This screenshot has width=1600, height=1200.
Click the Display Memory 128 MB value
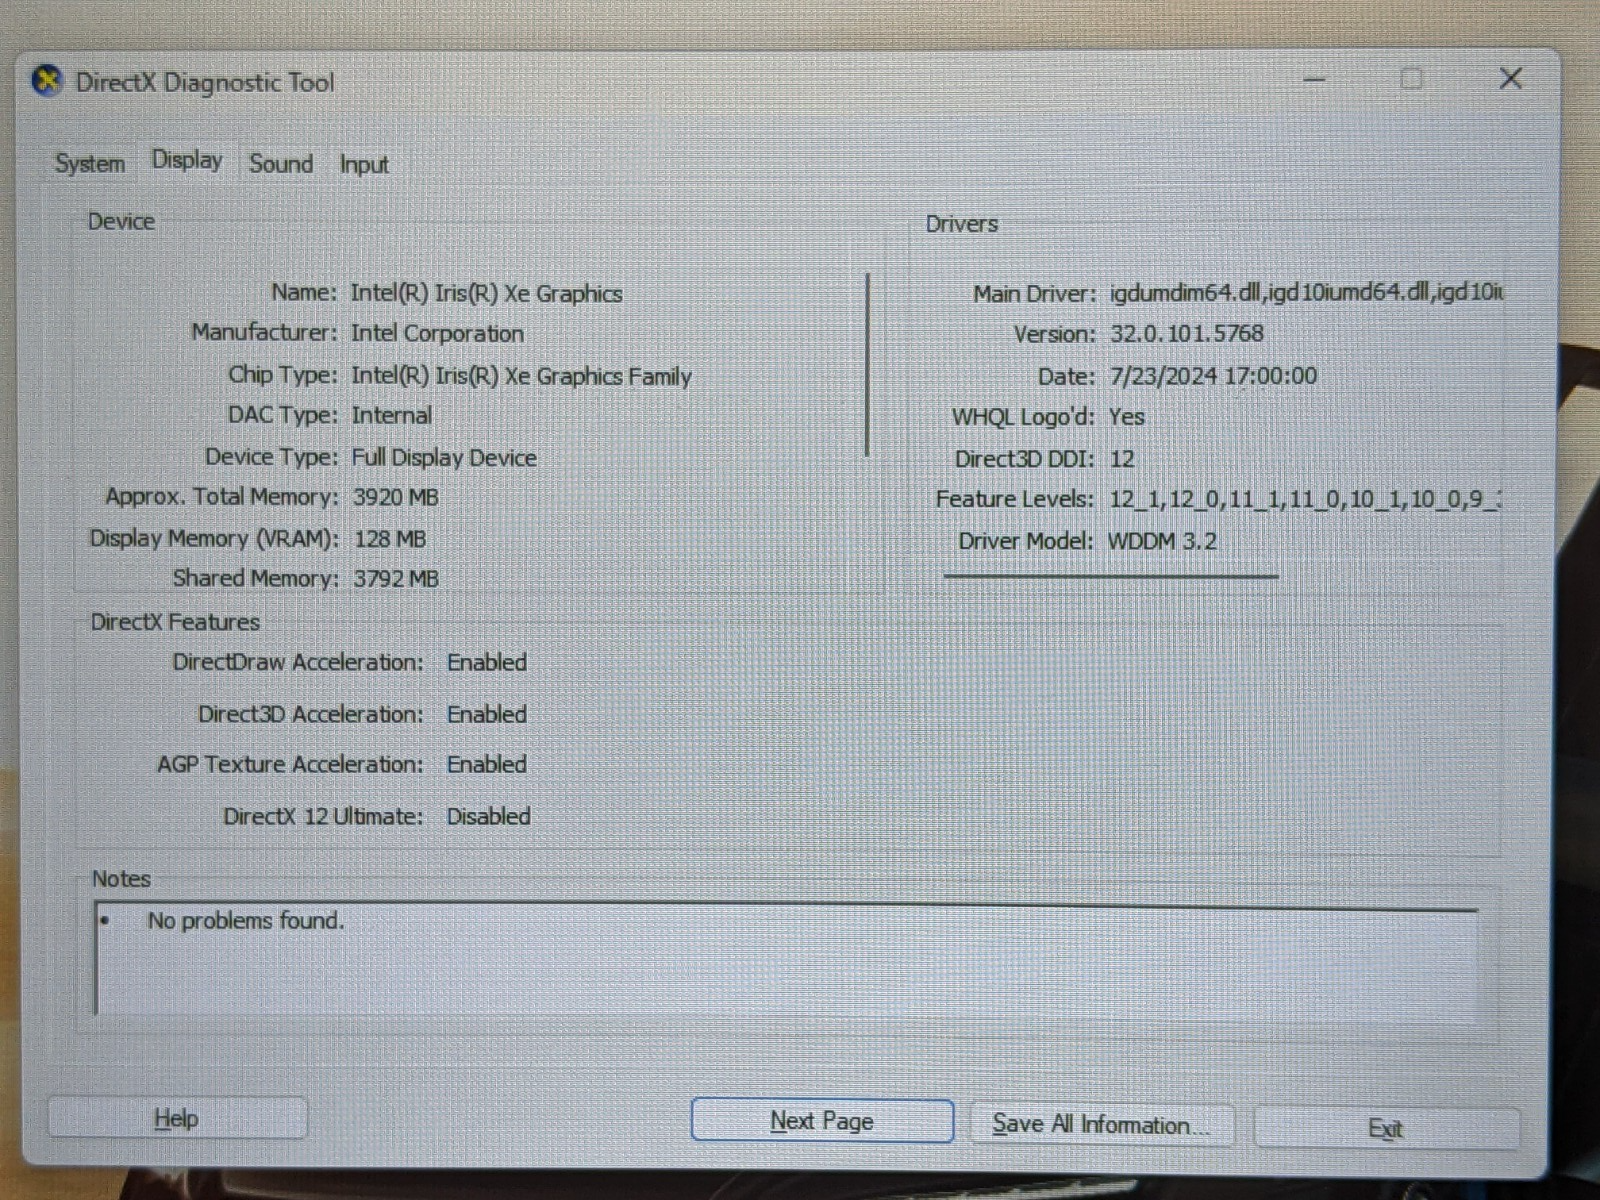click(x=390, y=539)
